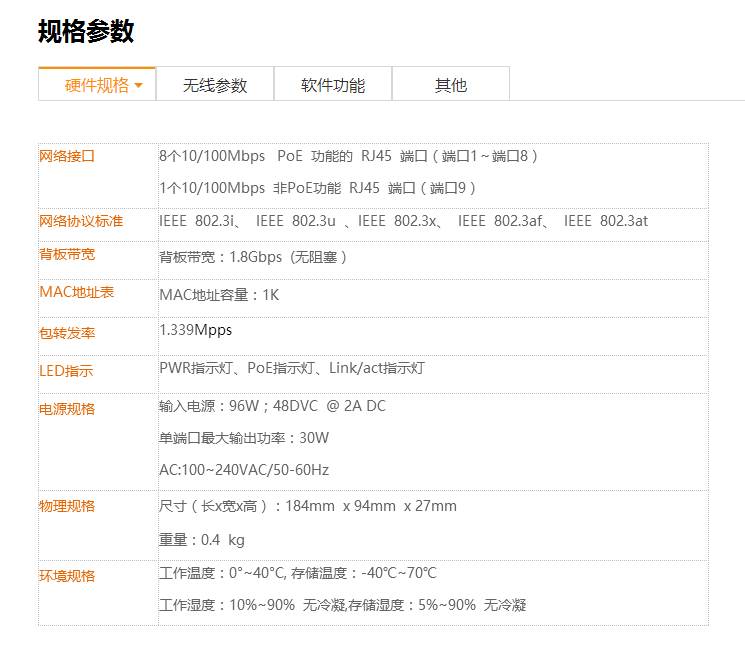Viewport: 745px width, 666px height.
Task: Click the 包转发率 row label
Action: coord(67,333)
